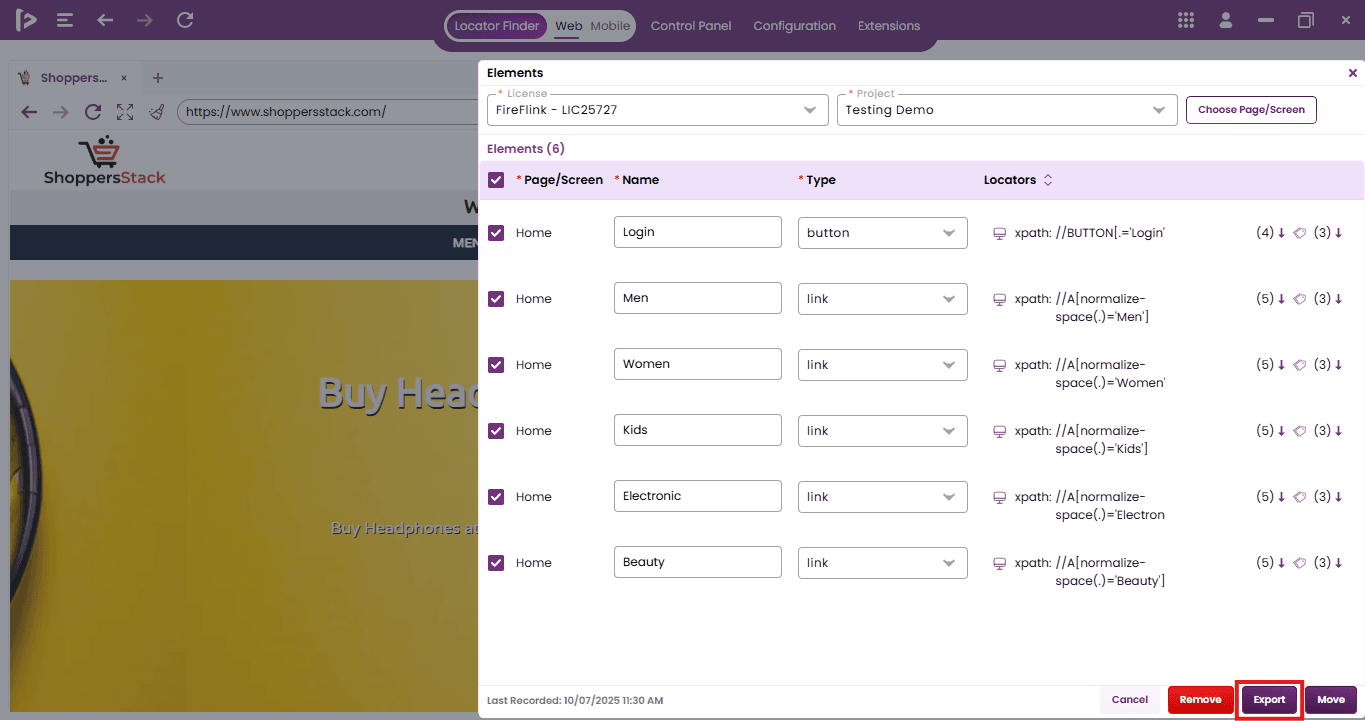Click the browser URL address bar
Image resolution: width=1365 pixels, height=721 pixels.
[328, 112]
